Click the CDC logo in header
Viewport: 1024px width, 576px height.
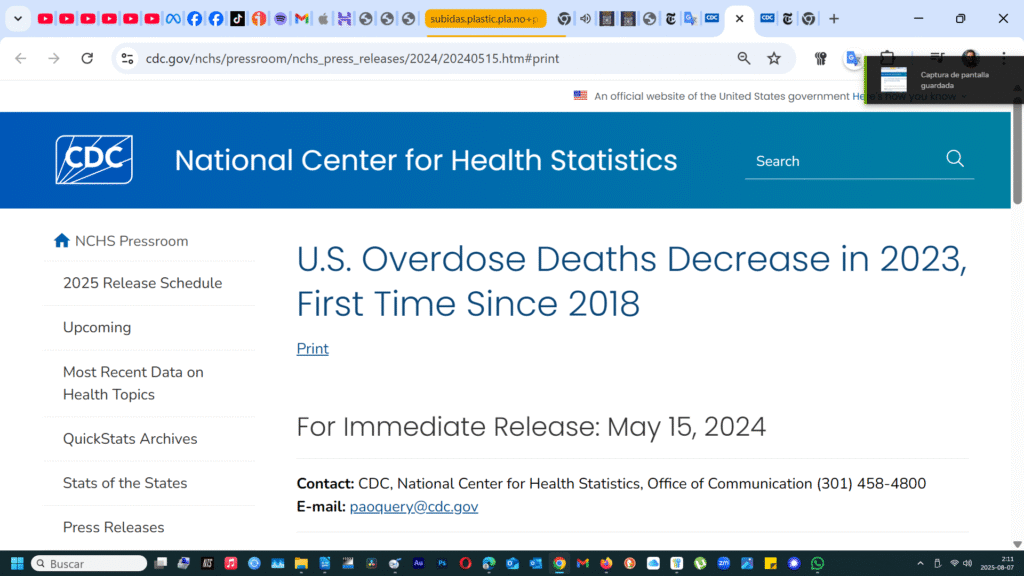coord(94,160)
